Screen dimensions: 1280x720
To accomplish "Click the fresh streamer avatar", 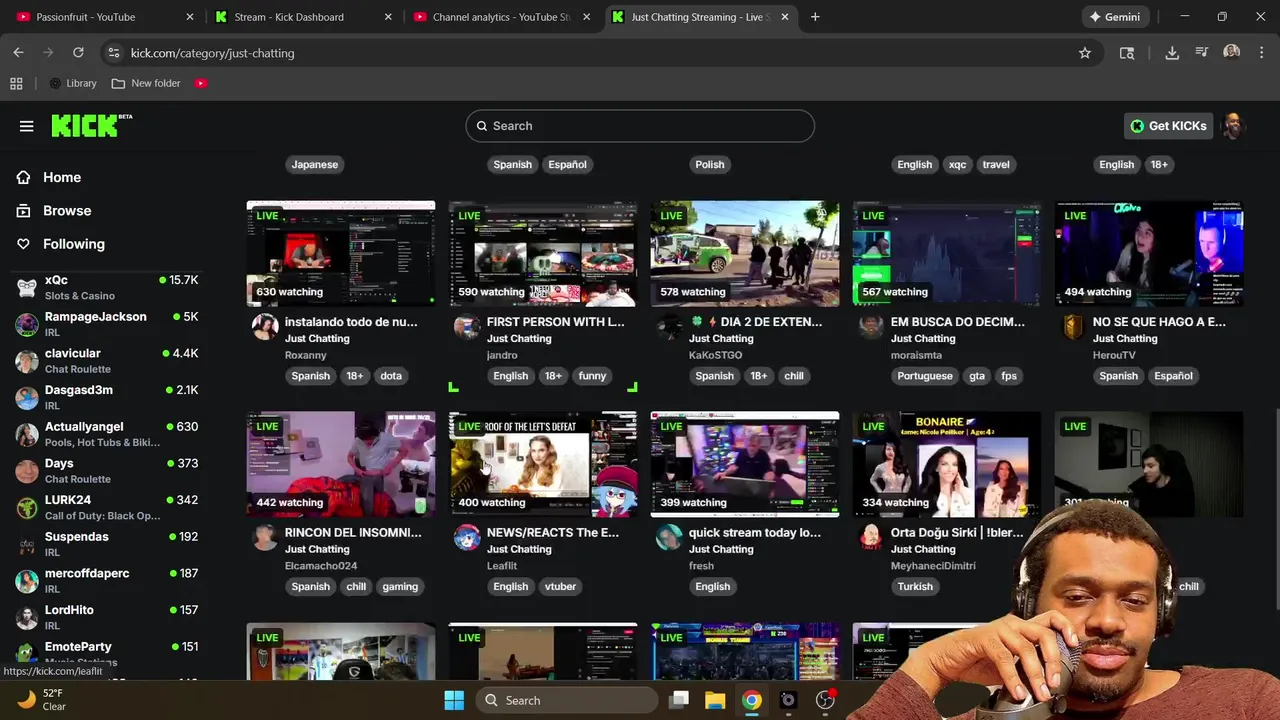I will [669, 538].
